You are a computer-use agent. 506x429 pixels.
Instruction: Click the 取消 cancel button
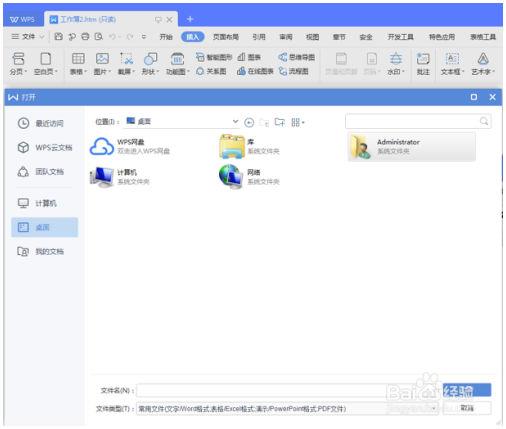tap(467, 408)
